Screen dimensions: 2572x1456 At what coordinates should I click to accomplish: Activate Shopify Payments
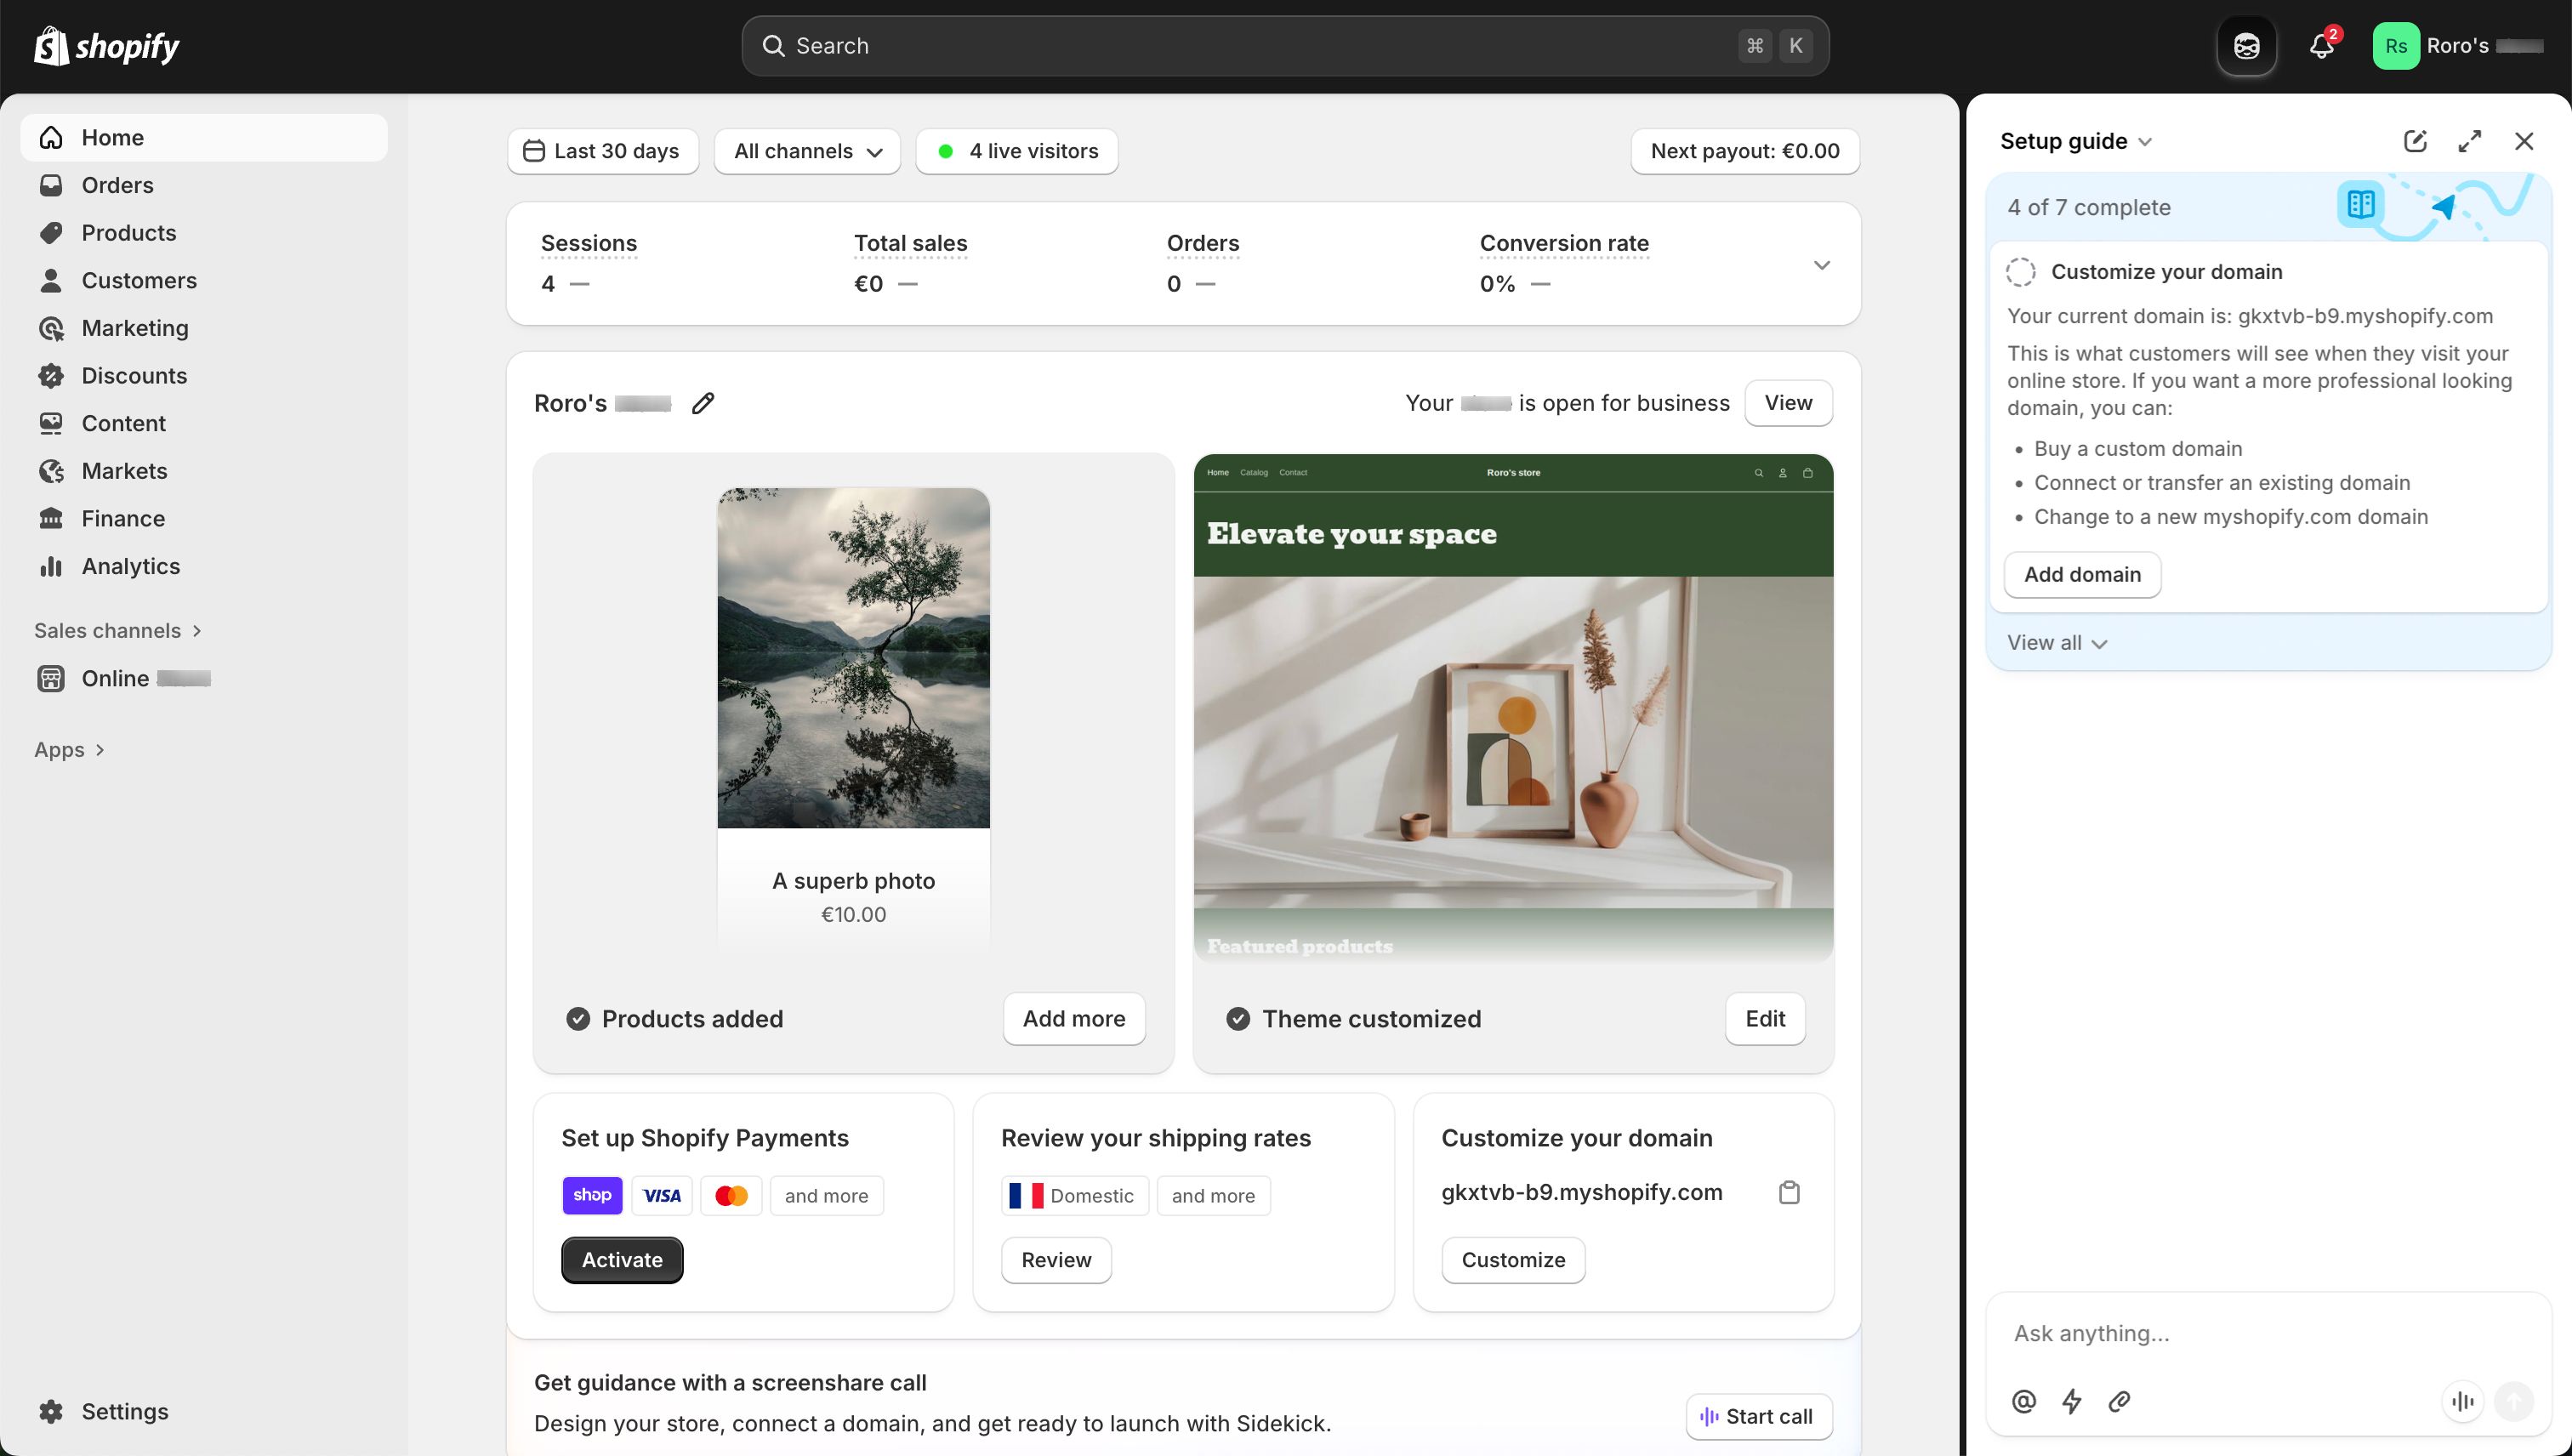pyautogui.click(x=621, y=1259)
